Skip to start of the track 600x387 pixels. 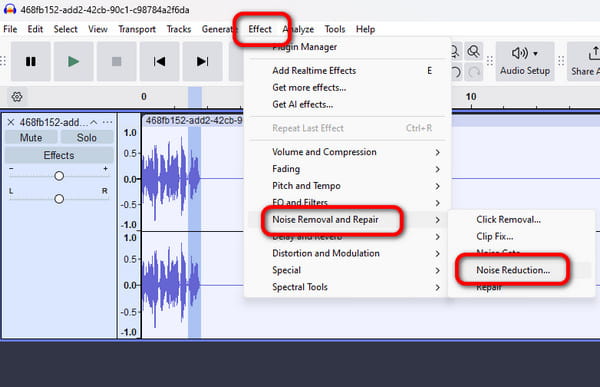(x=159, y=62)
